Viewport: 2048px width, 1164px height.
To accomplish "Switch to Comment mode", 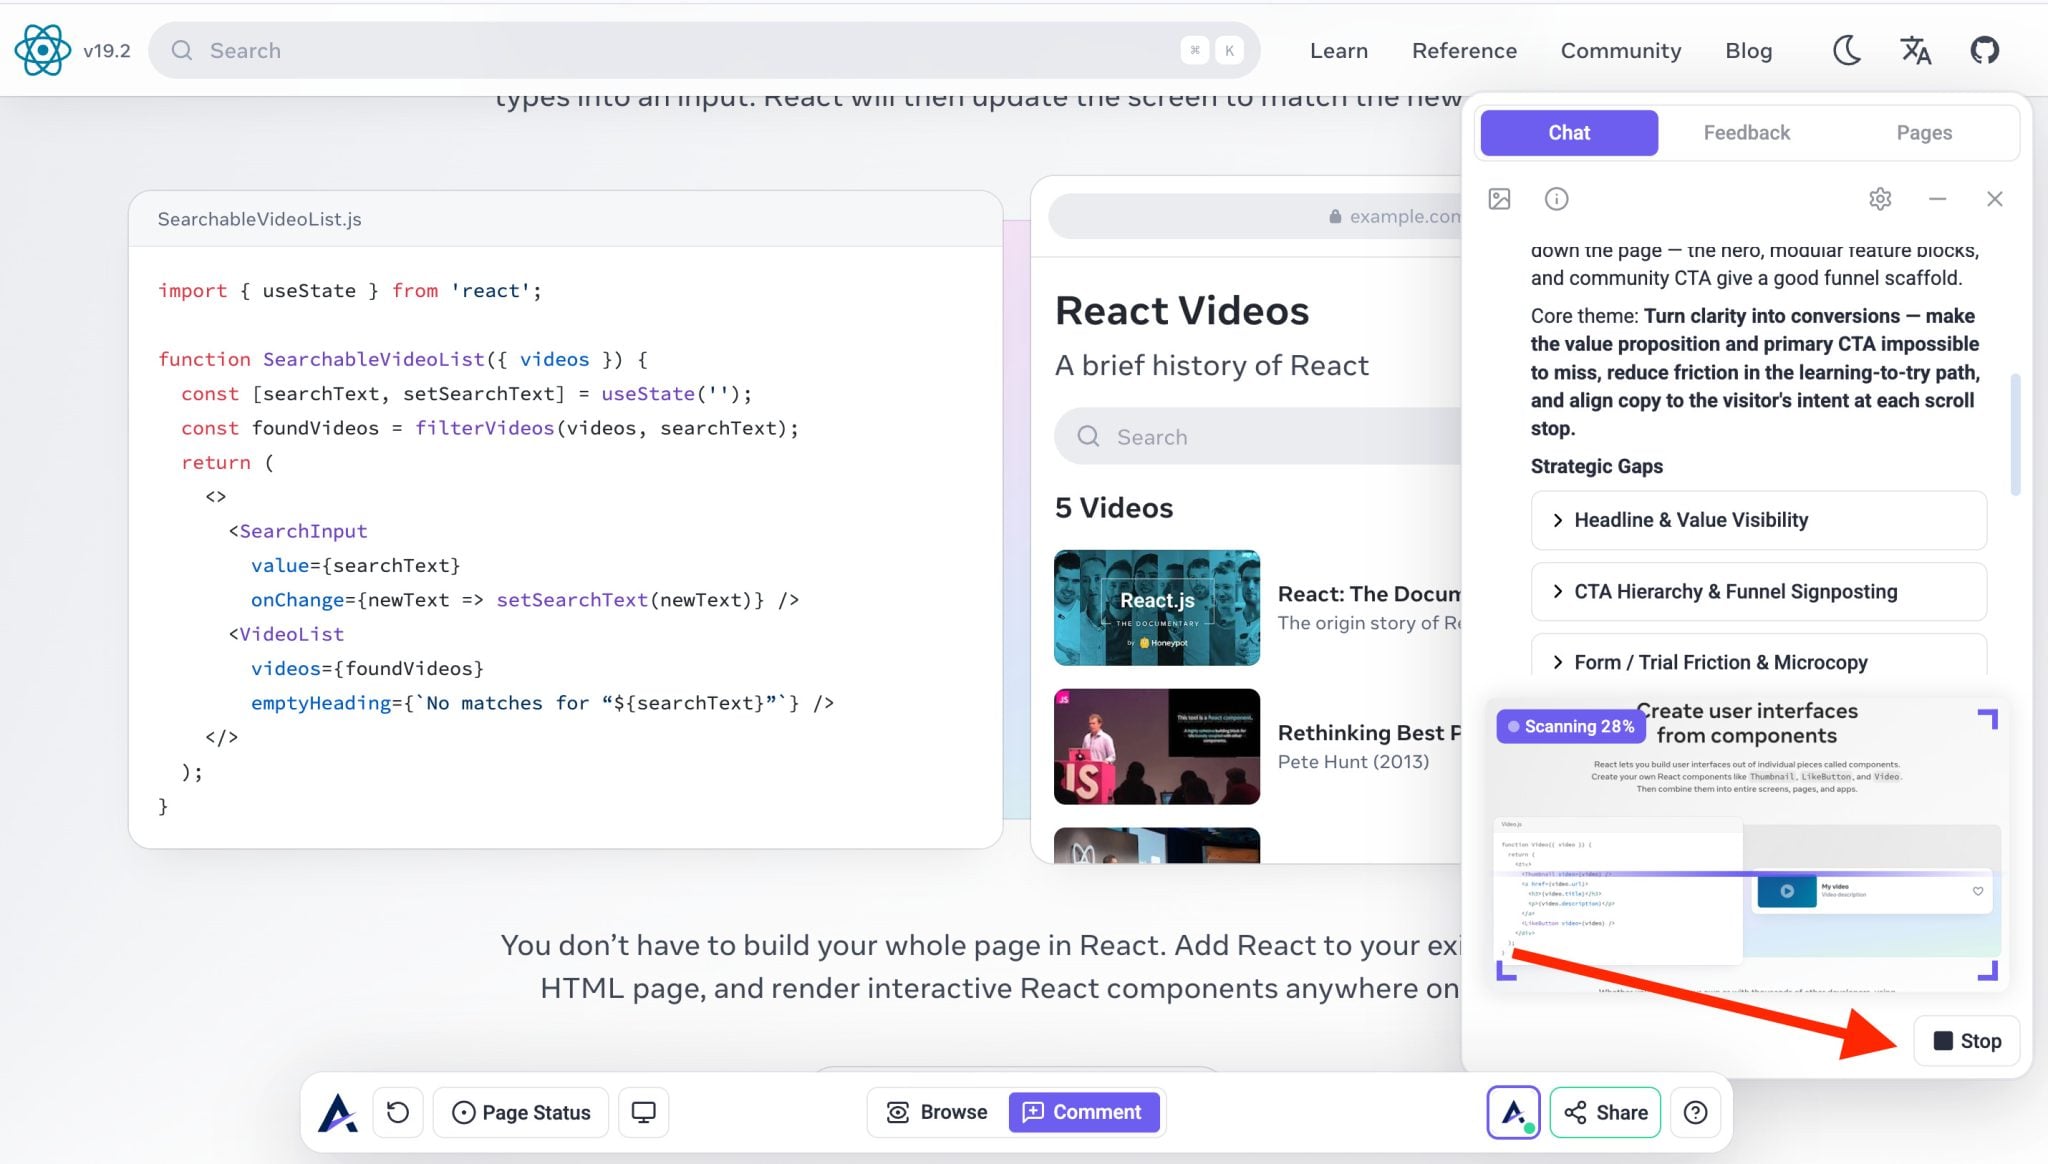I will (x=1083, y=1112).
